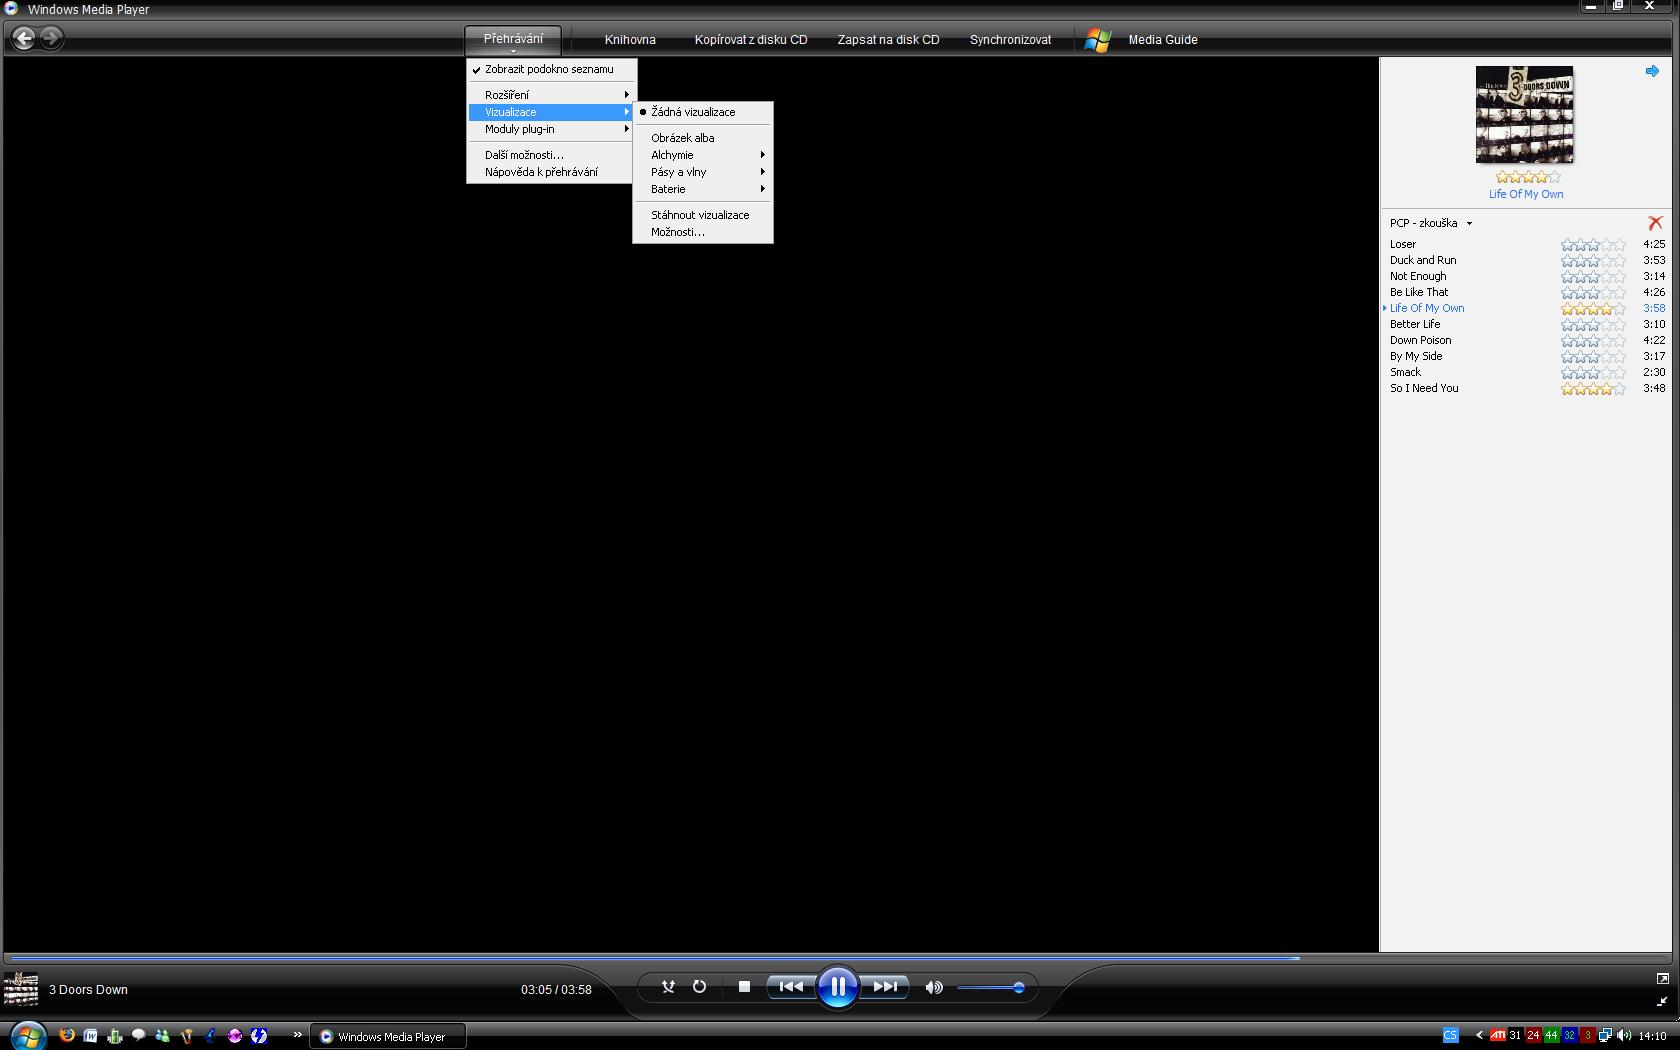1680x1050 pixels.
Task: Click the Windows Media Player taskbar button
Action: 388,1036
